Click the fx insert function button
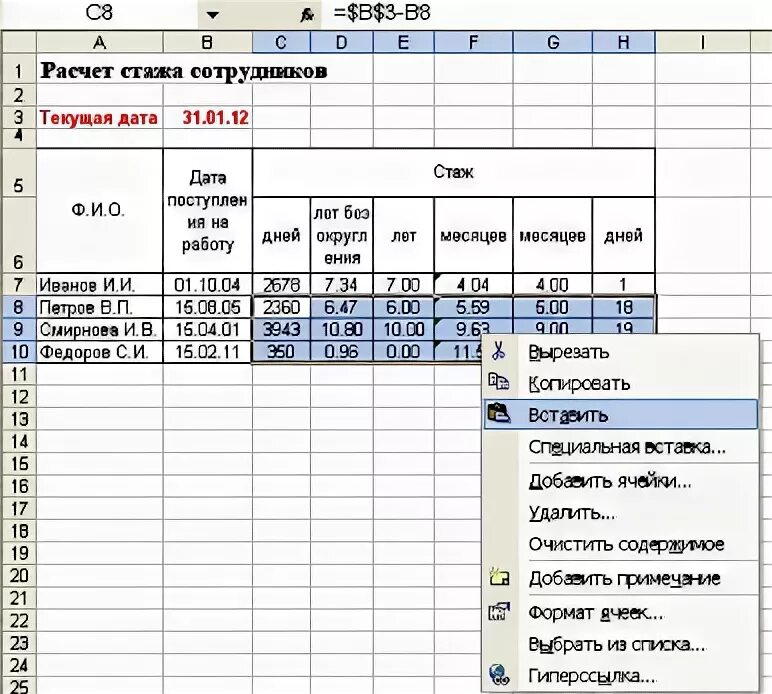 307,15
